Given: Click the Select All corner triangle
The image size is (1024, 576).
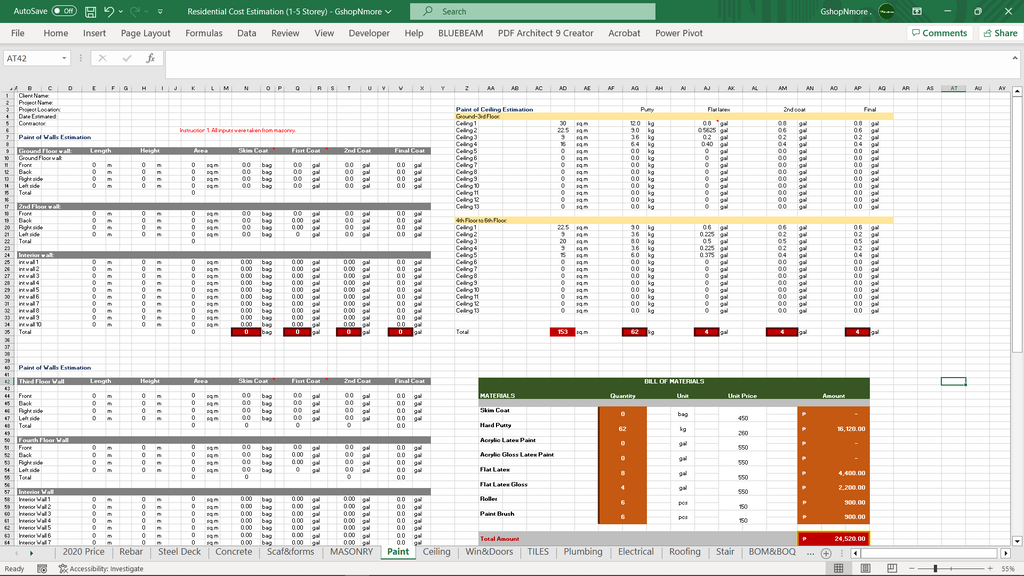Looking at the screenshot, I should pyautogui.click(x=12, y=88).
